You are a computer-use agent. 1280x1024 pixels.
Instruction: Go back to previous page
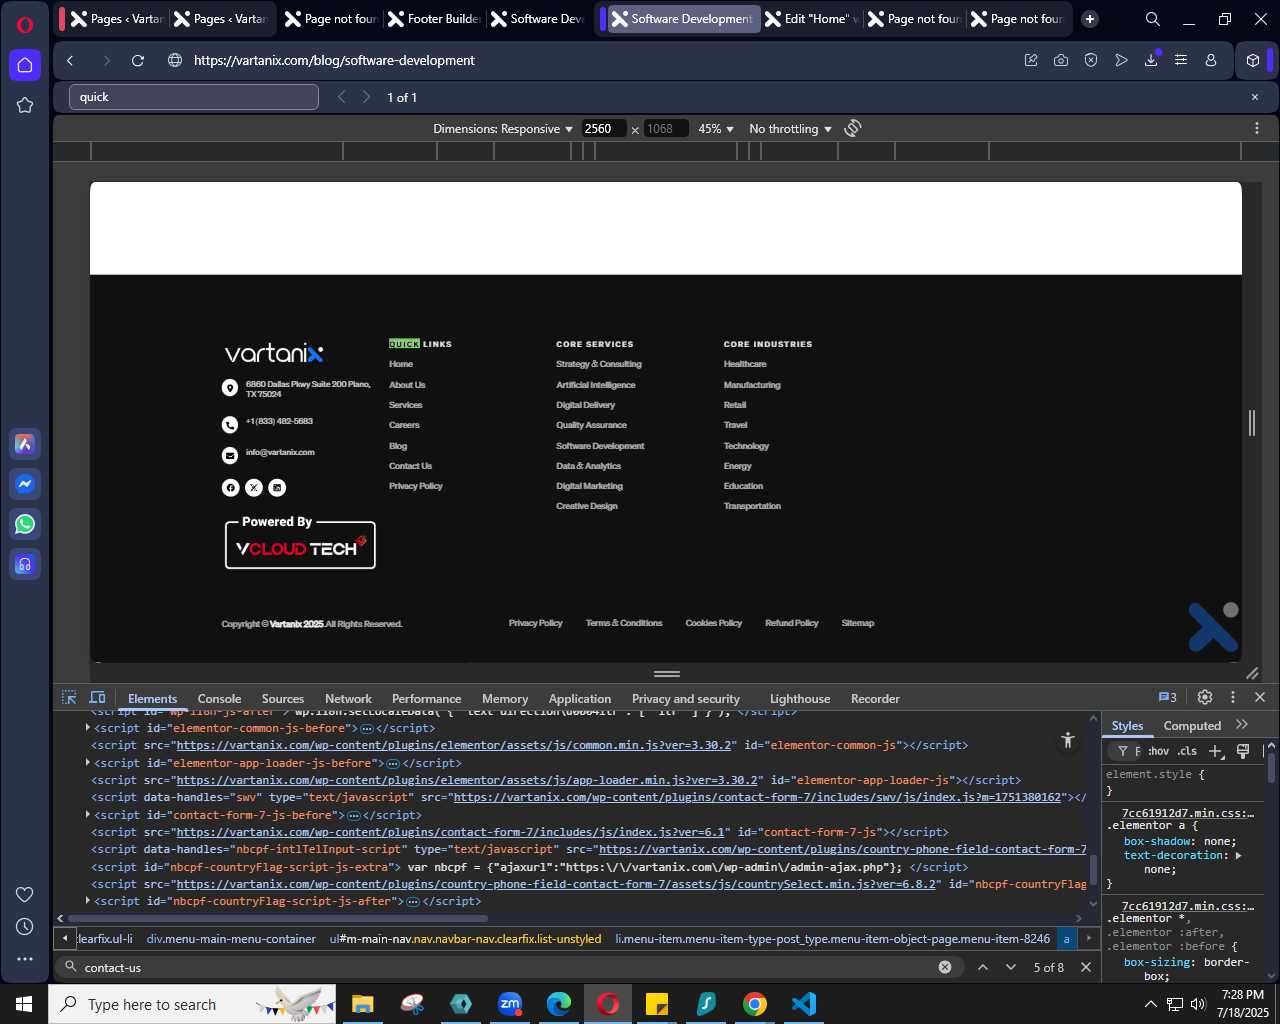click(70, 61)
